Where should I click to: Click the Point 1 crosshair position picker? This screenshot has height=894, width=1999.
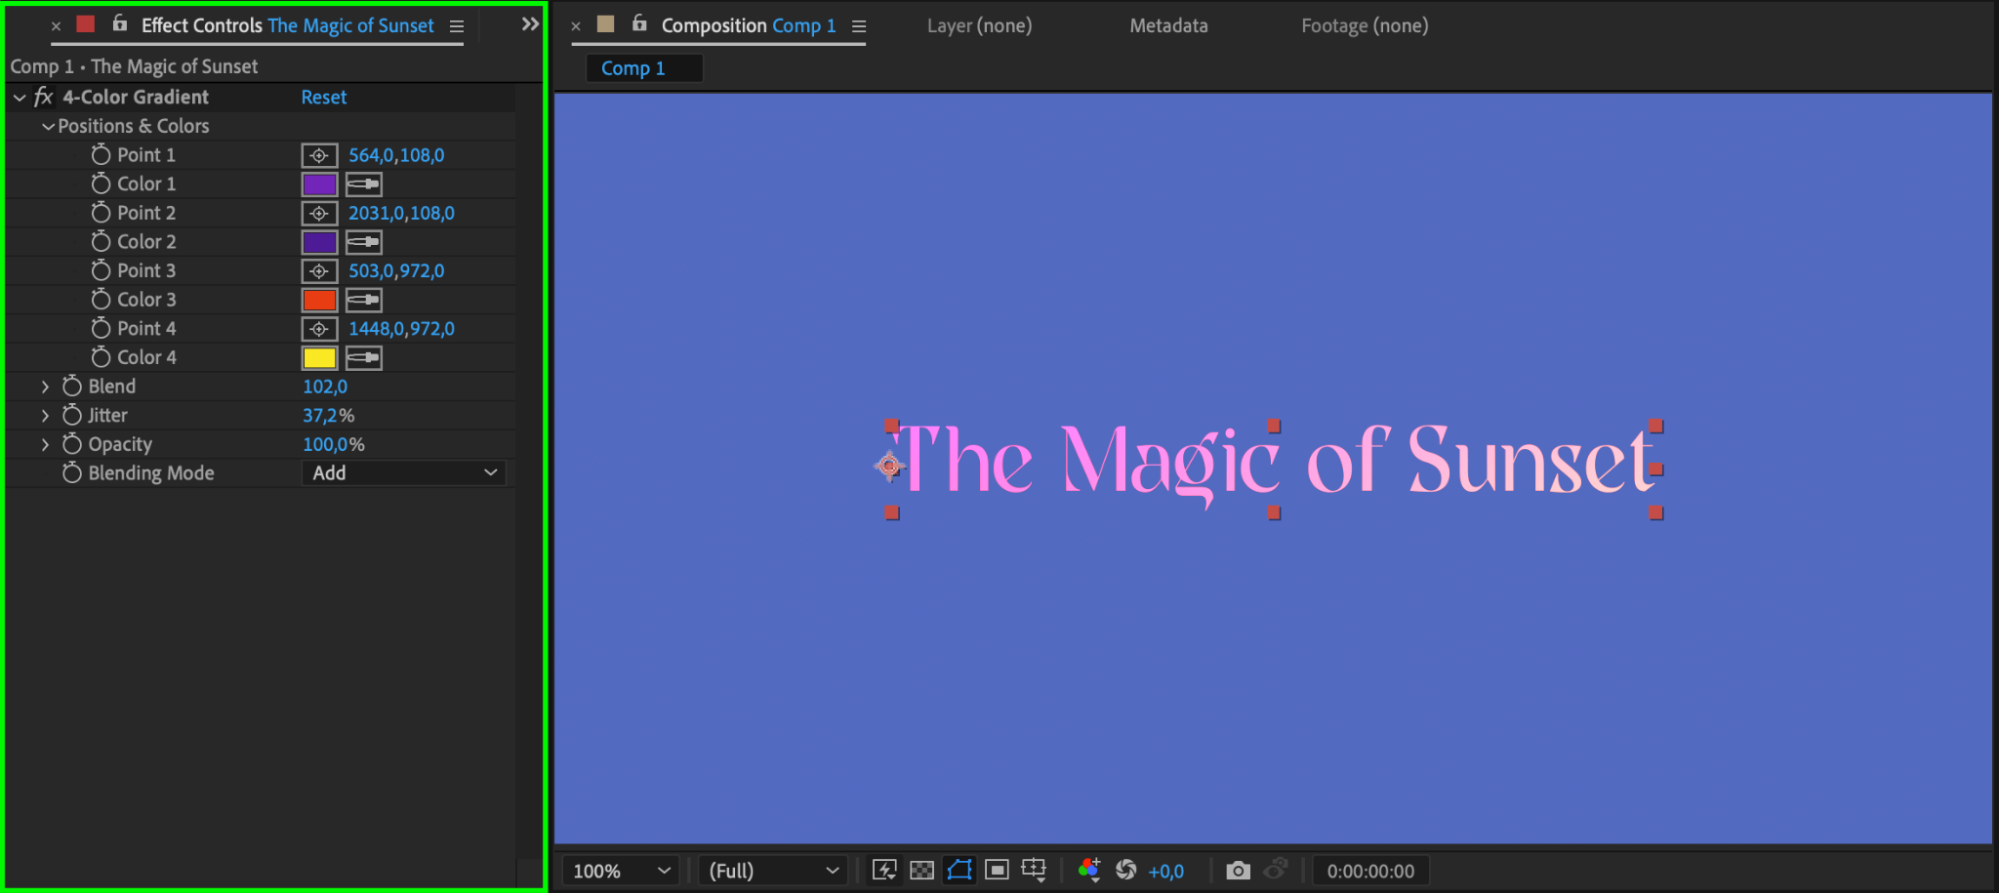[319, 155]
